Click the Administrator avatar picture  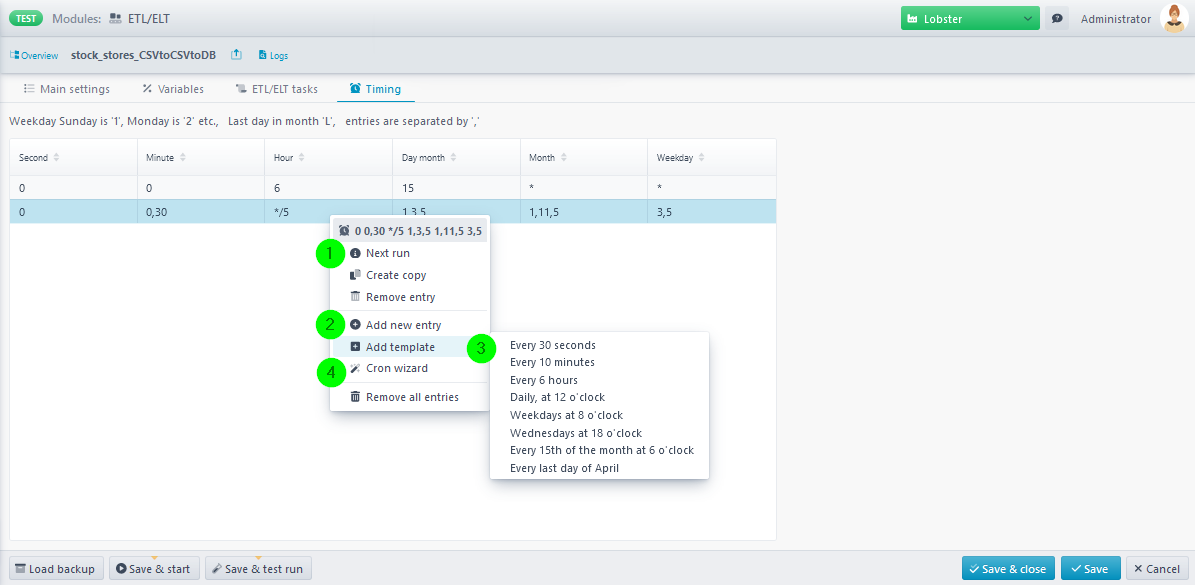1174,19
